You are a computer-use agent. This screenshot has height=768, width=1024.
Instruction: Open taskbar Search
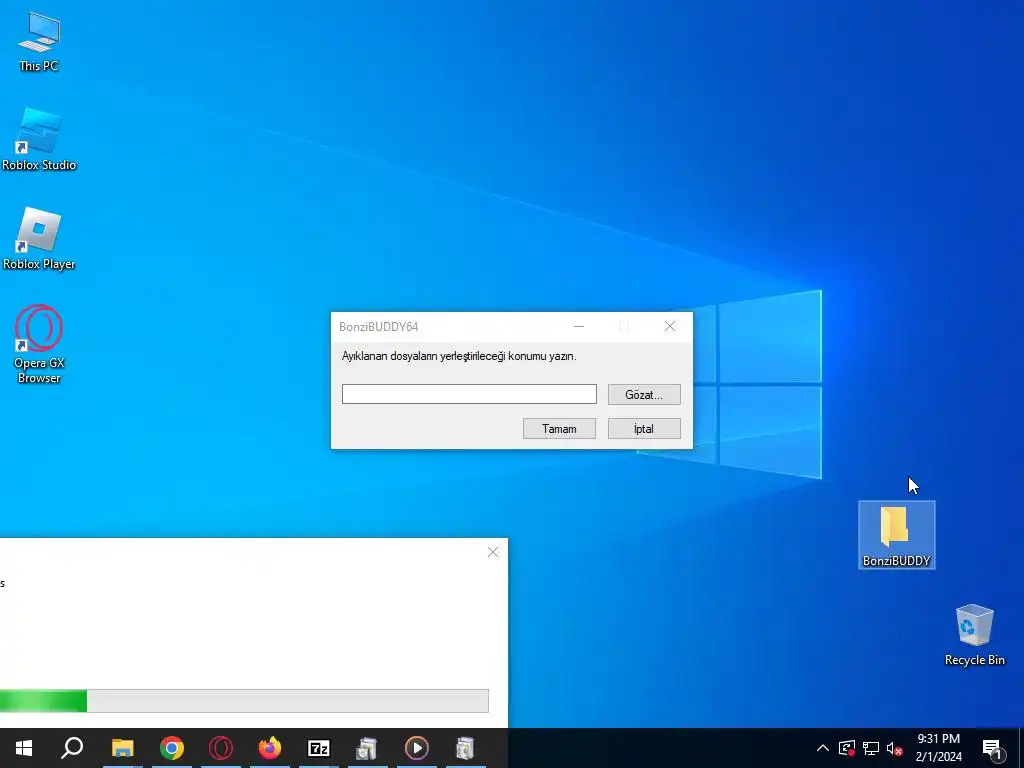tap(72, 748)
